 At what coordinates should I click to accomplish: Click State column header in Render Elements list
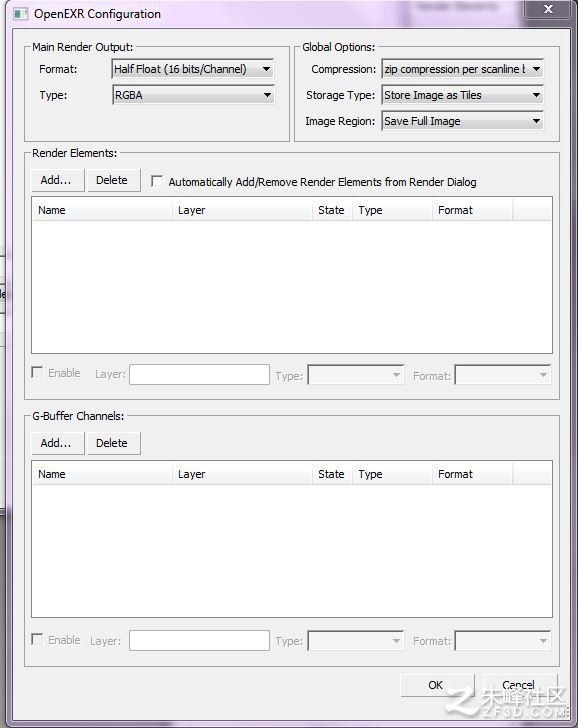coord(332,210)
